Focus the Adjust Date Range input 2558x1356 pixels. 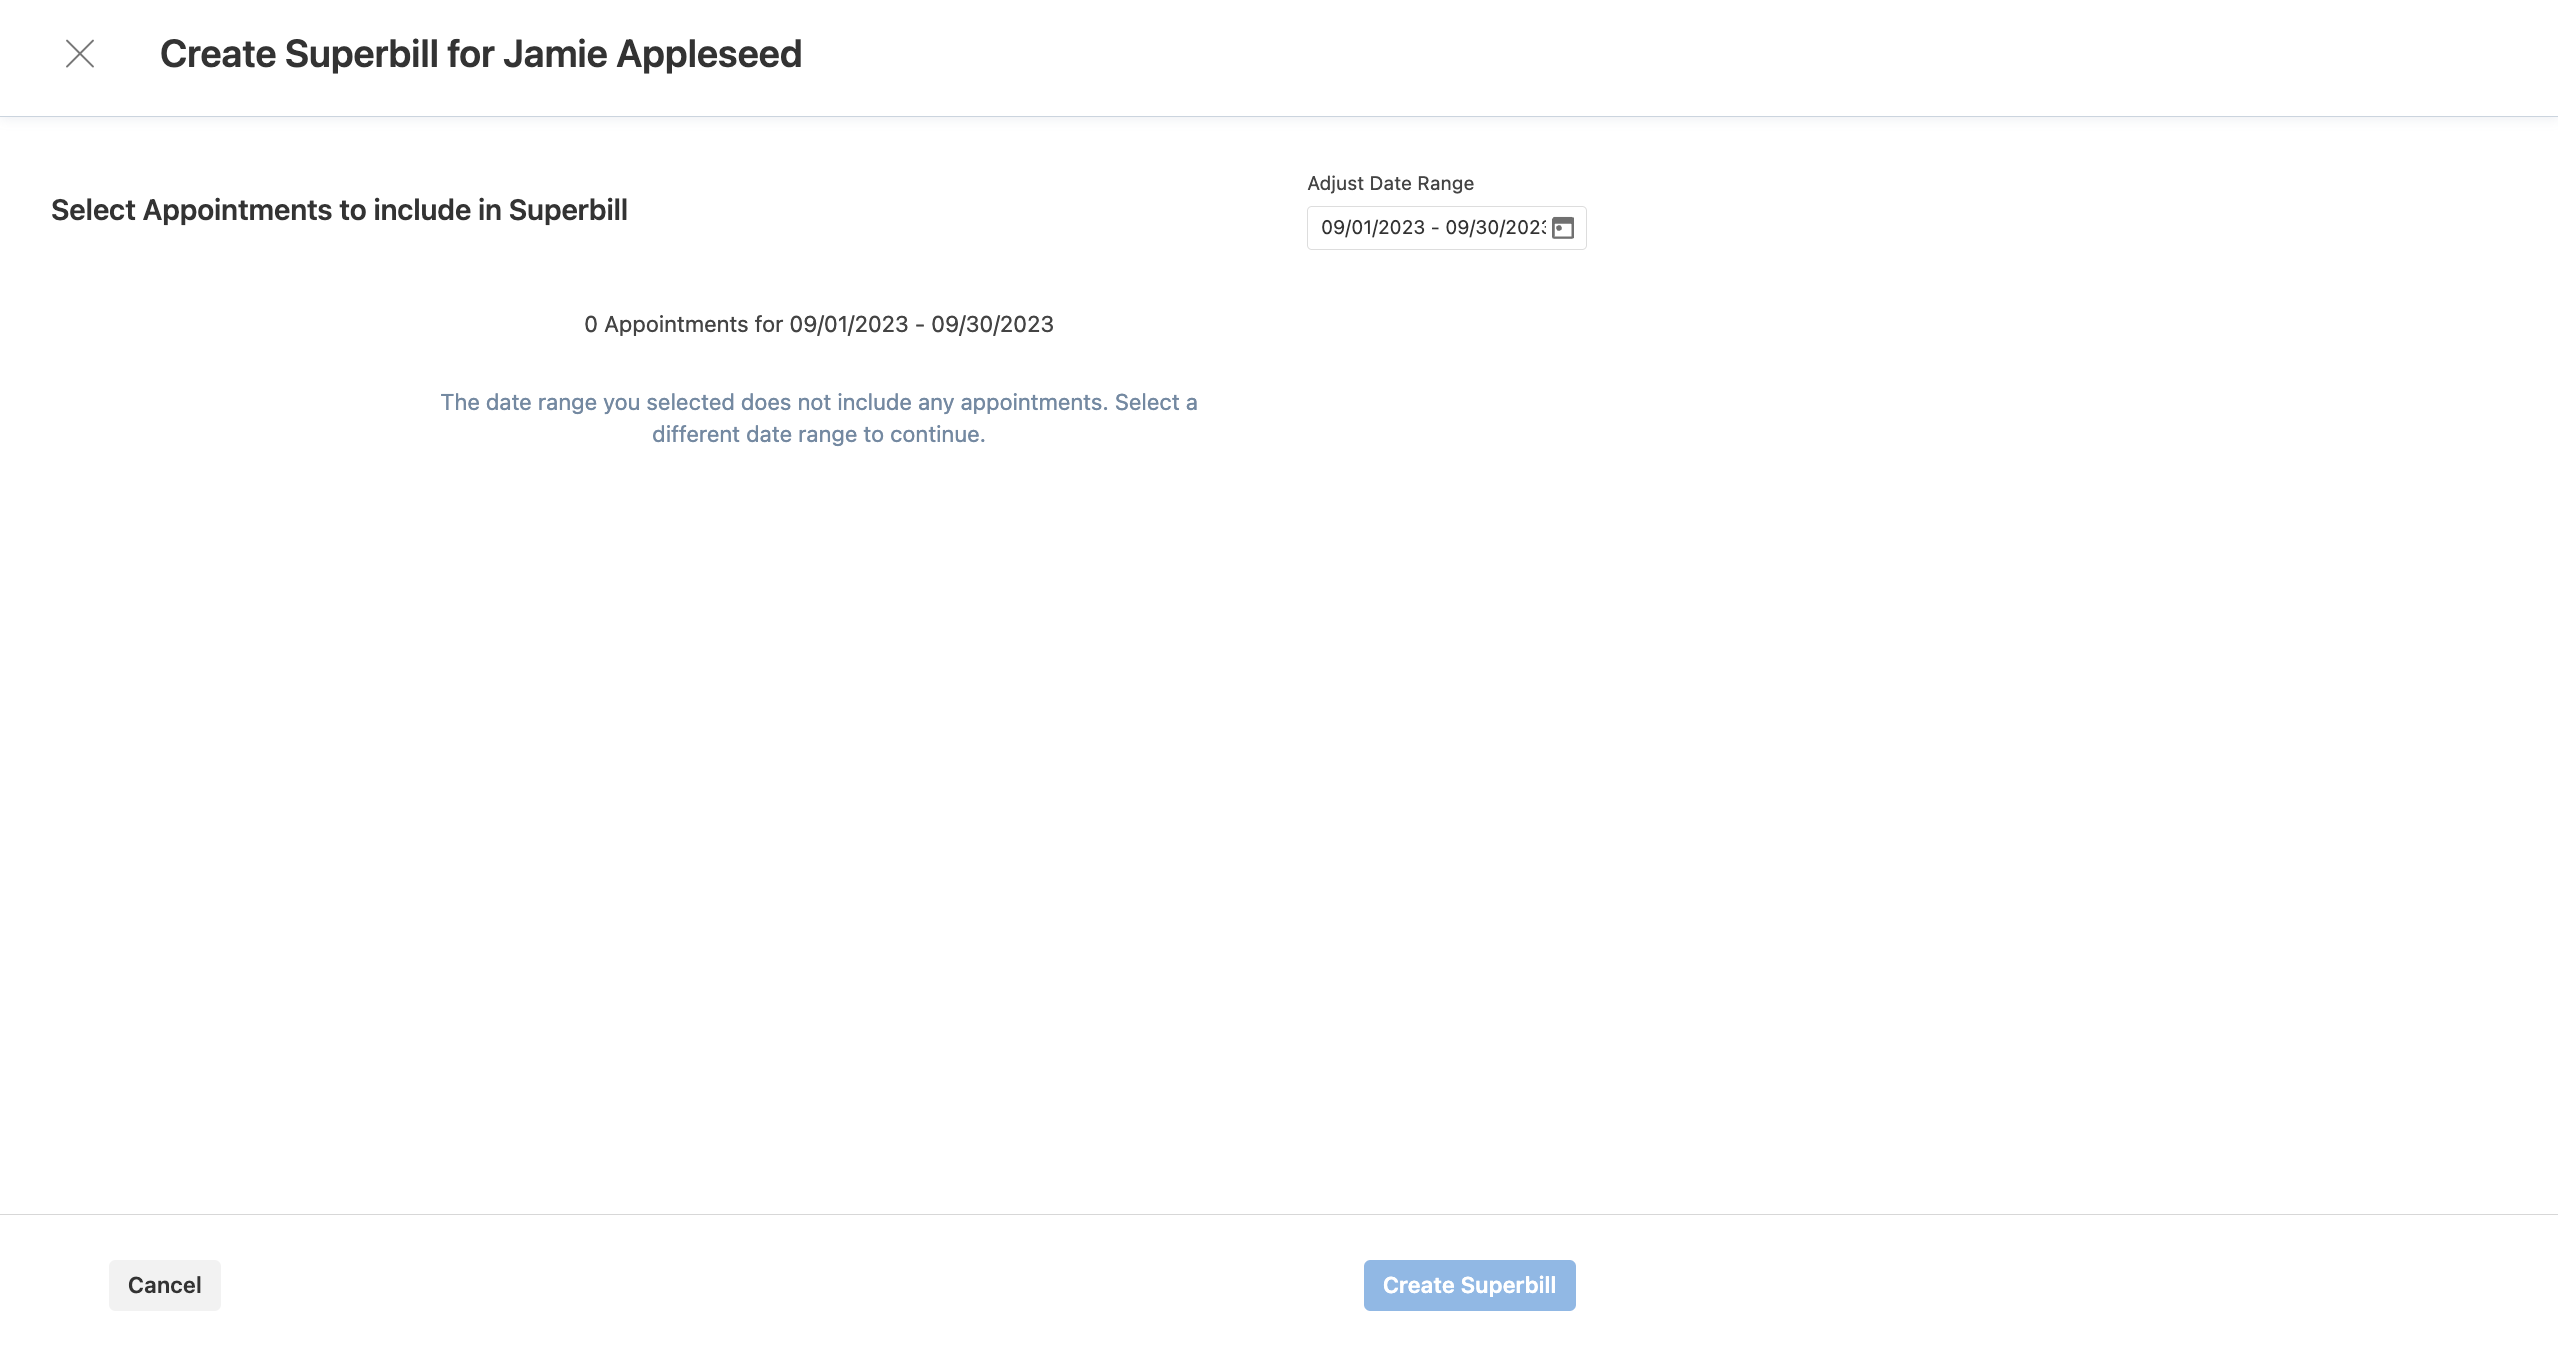tap(1430, 227)
